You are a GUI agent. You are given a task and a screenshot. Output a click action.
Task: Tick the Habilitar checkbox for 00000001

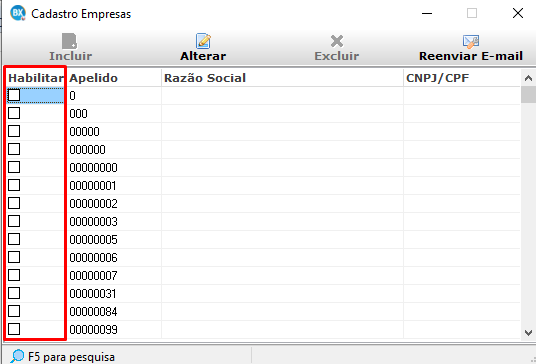click(14, 185)
